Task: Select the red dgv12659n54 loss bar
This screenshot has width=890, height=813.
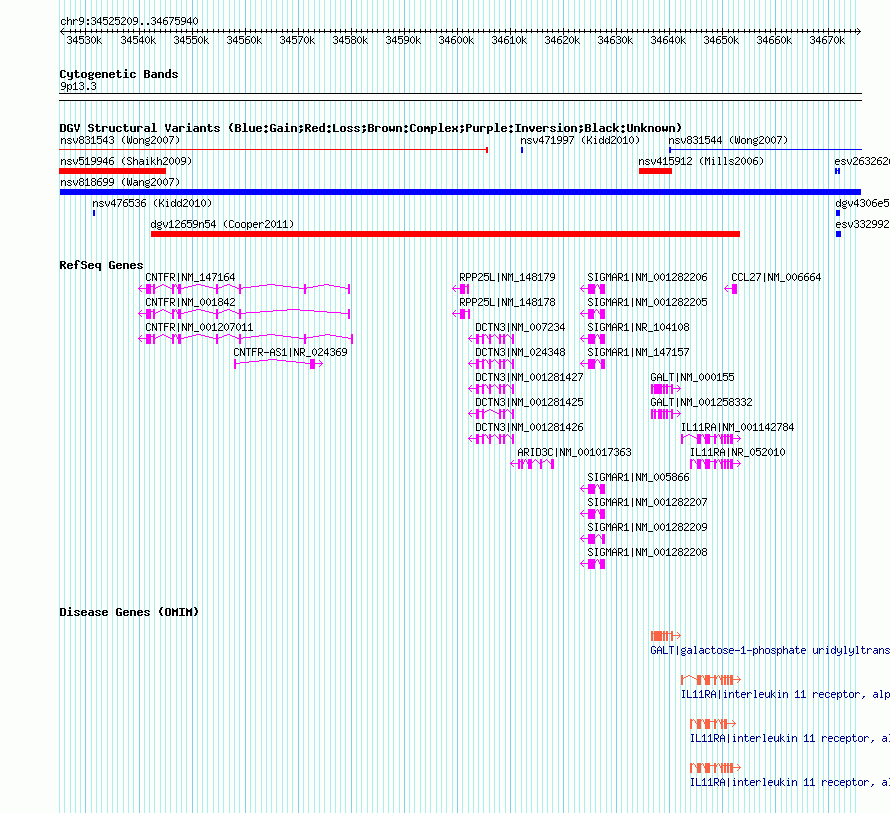Action: coord(446,234)
